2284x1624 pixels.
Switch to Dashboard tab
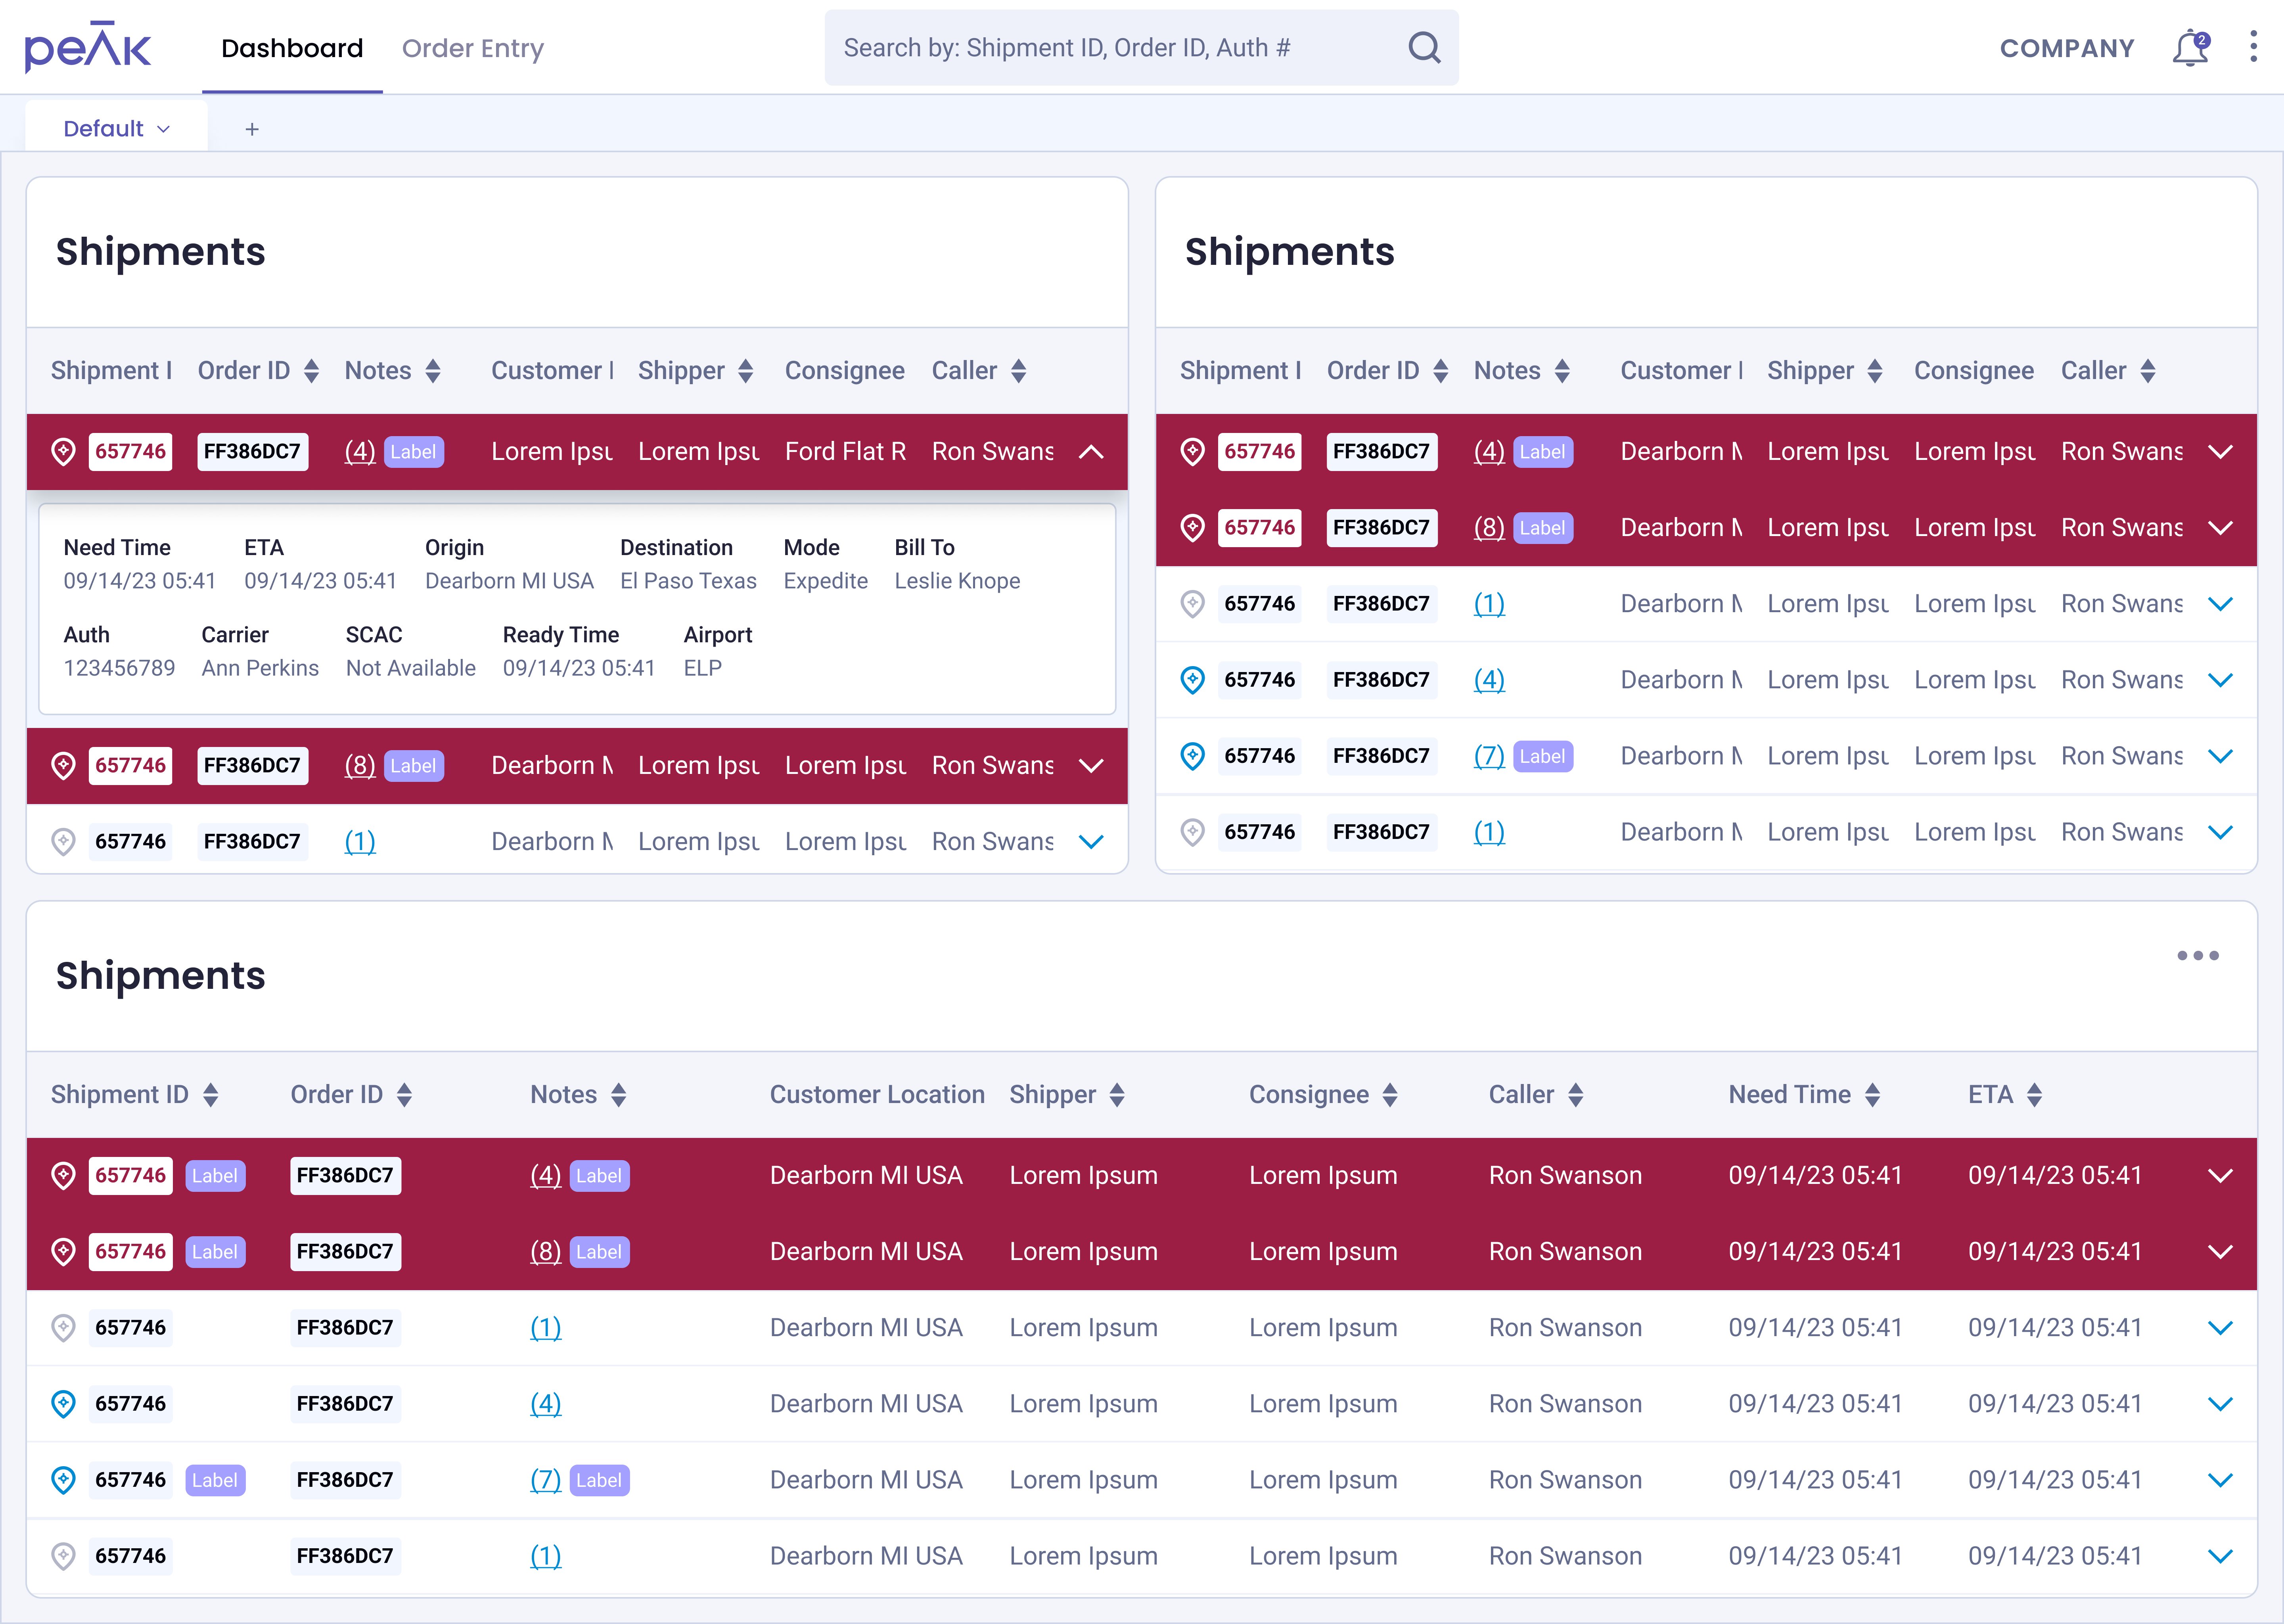292,48
